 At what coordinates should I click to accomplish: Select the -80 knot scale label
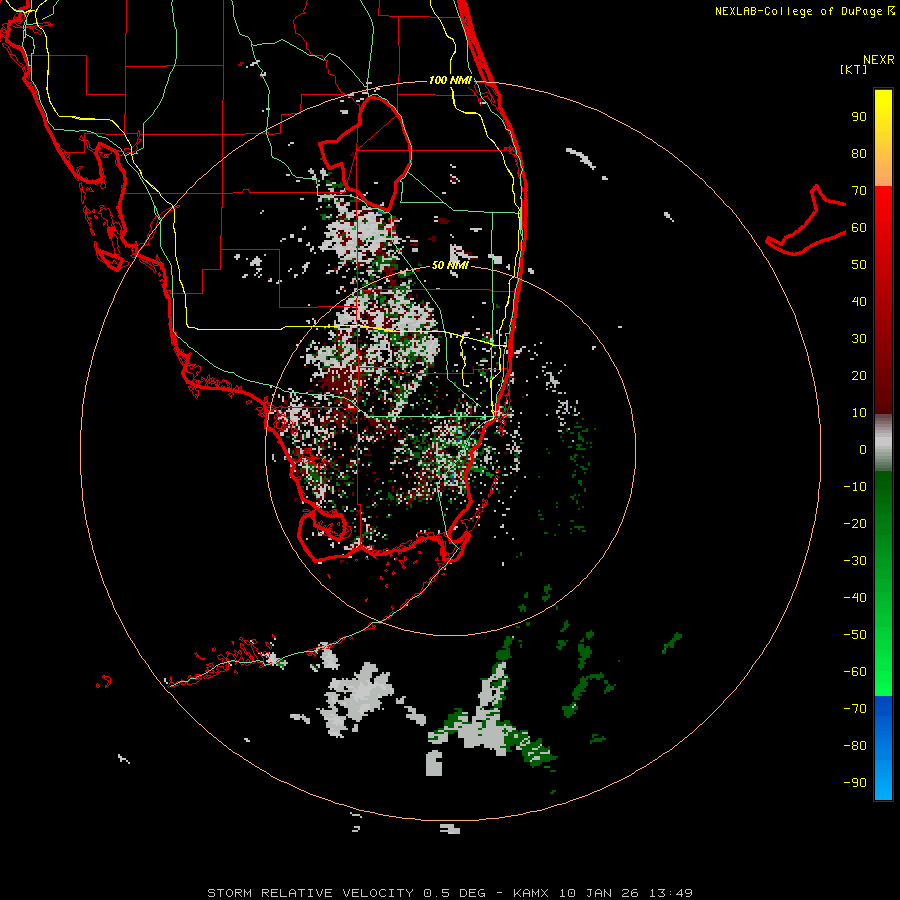coord(855,746)
